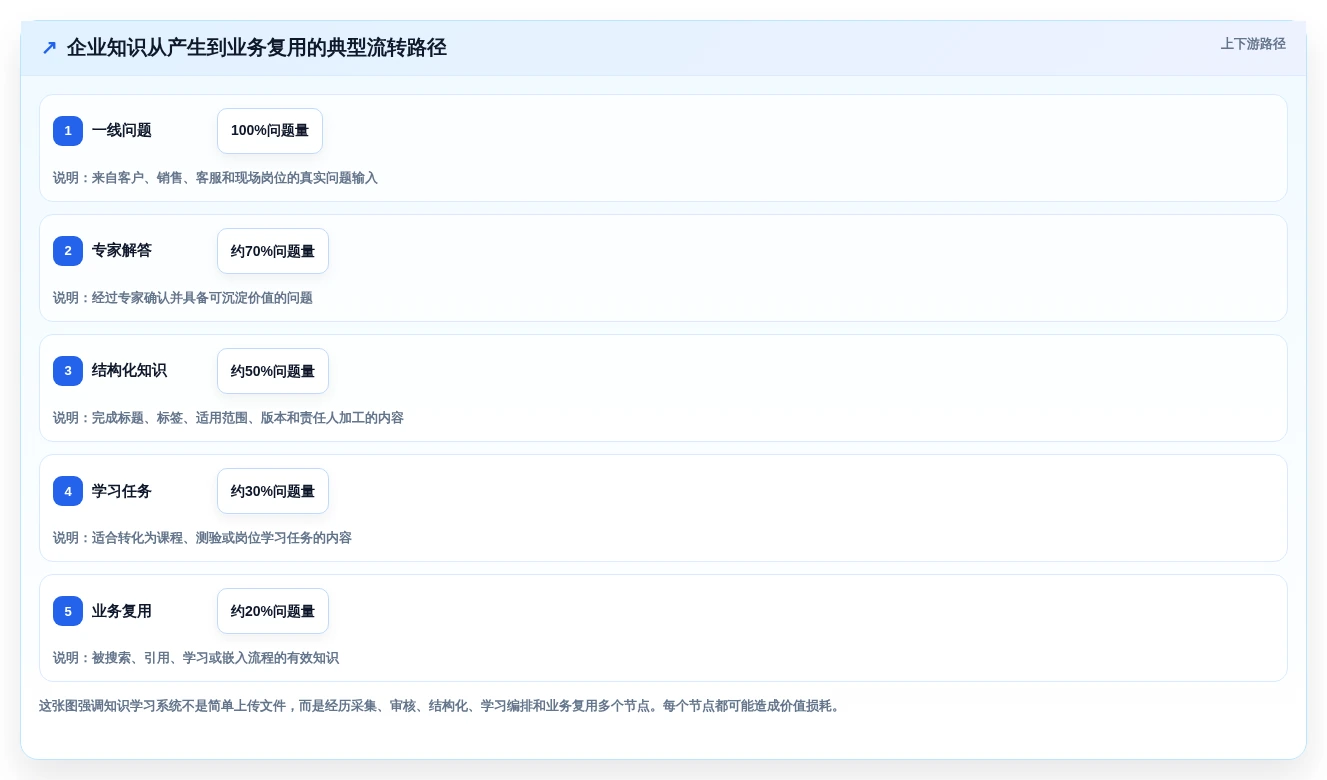
Task: Click description 完成标题、标签、适用范围、版本和责任人加工的内容
Action: (248, 418)
